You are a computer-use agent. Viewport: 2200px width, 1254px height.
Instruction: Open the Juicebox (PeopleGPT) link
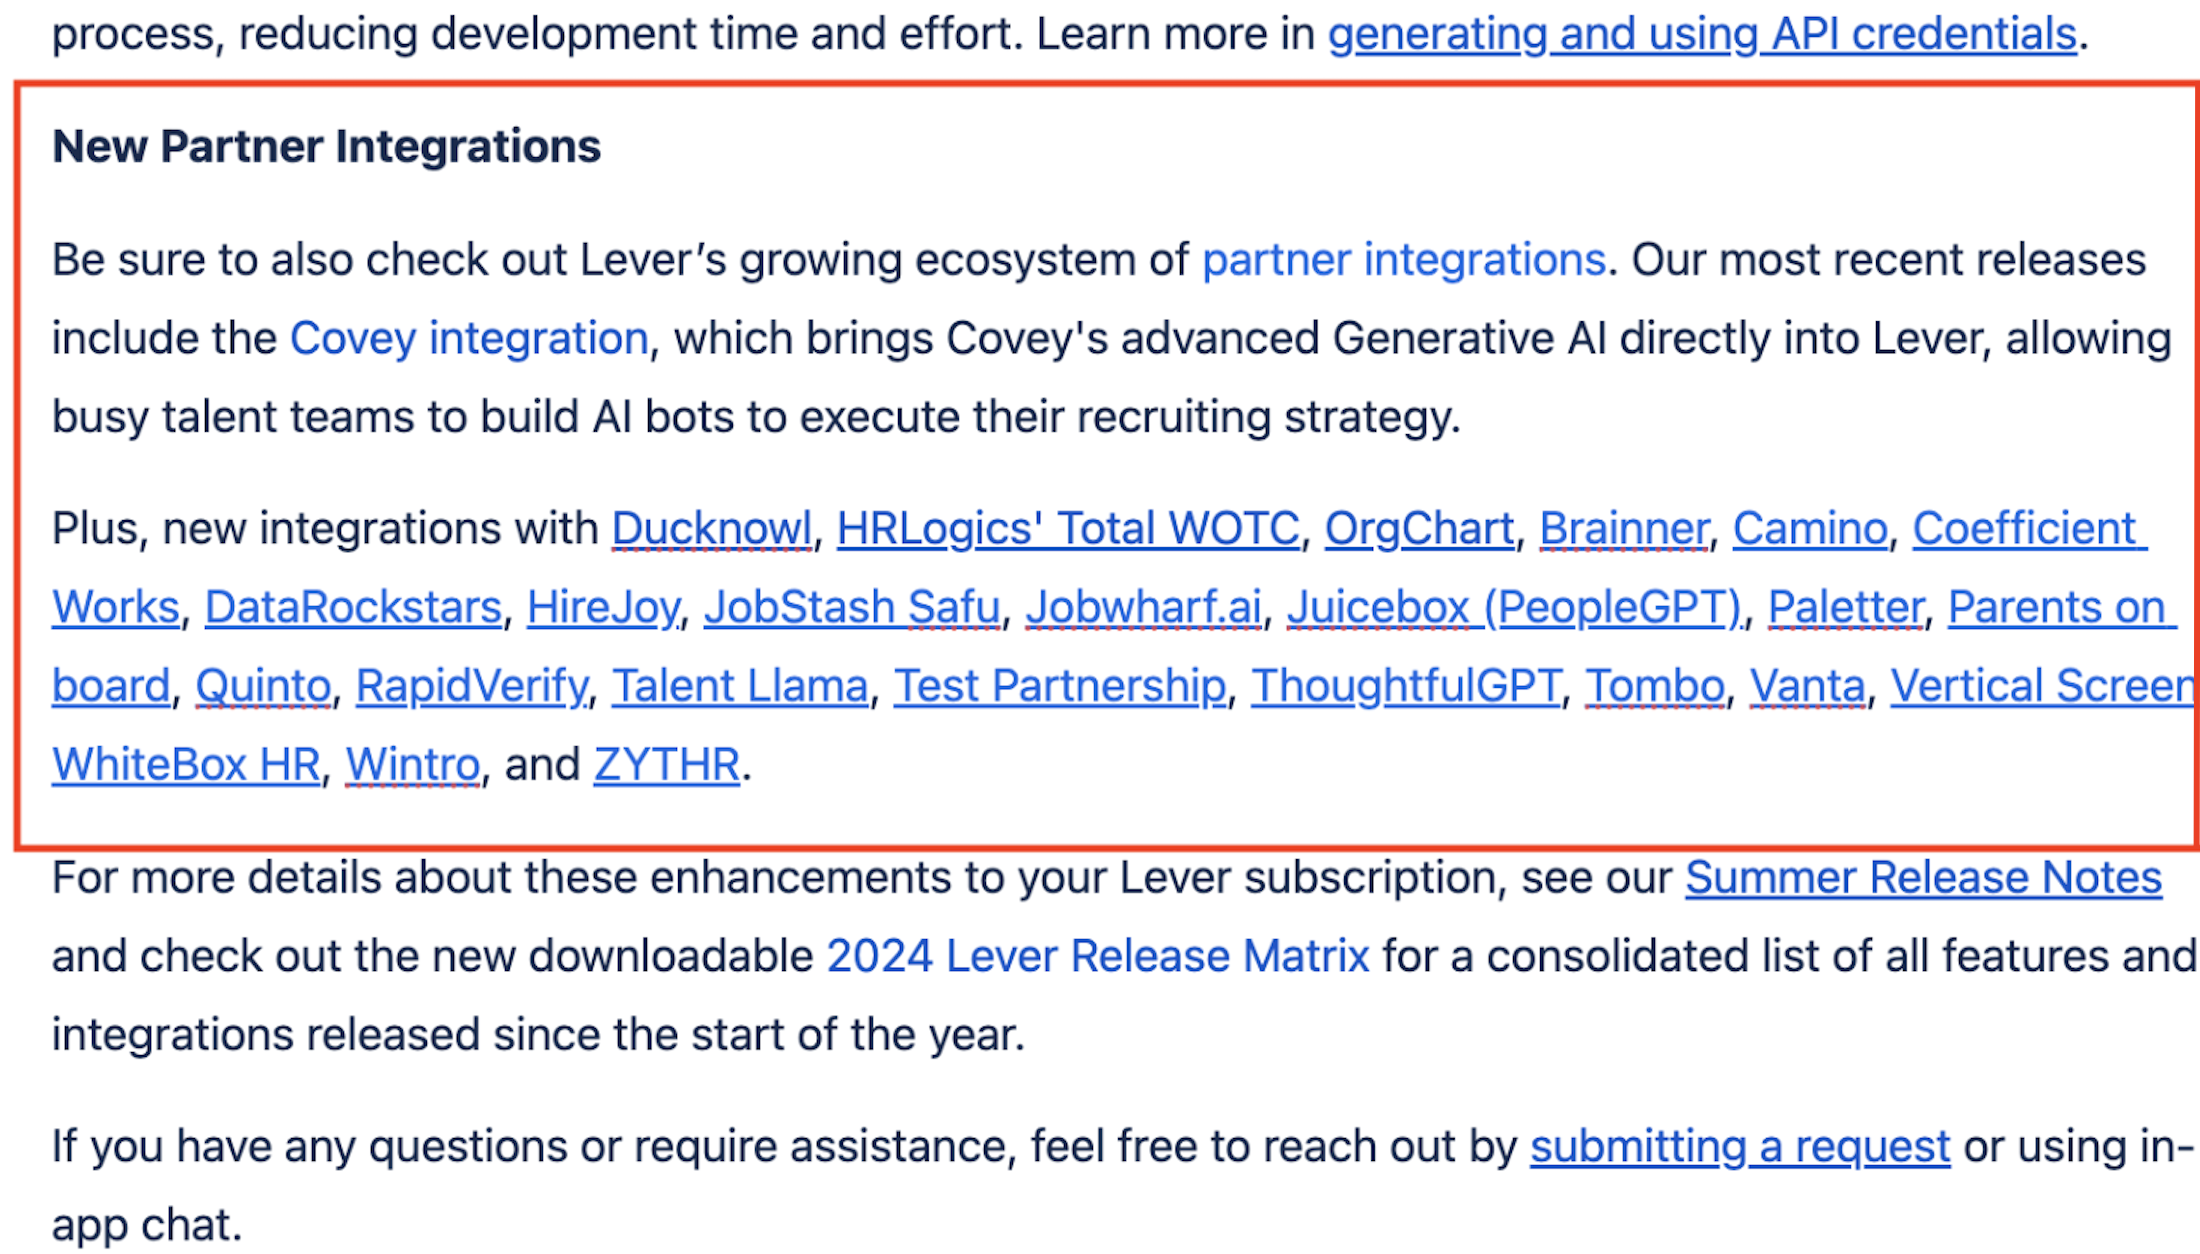tap(1514, 608)
